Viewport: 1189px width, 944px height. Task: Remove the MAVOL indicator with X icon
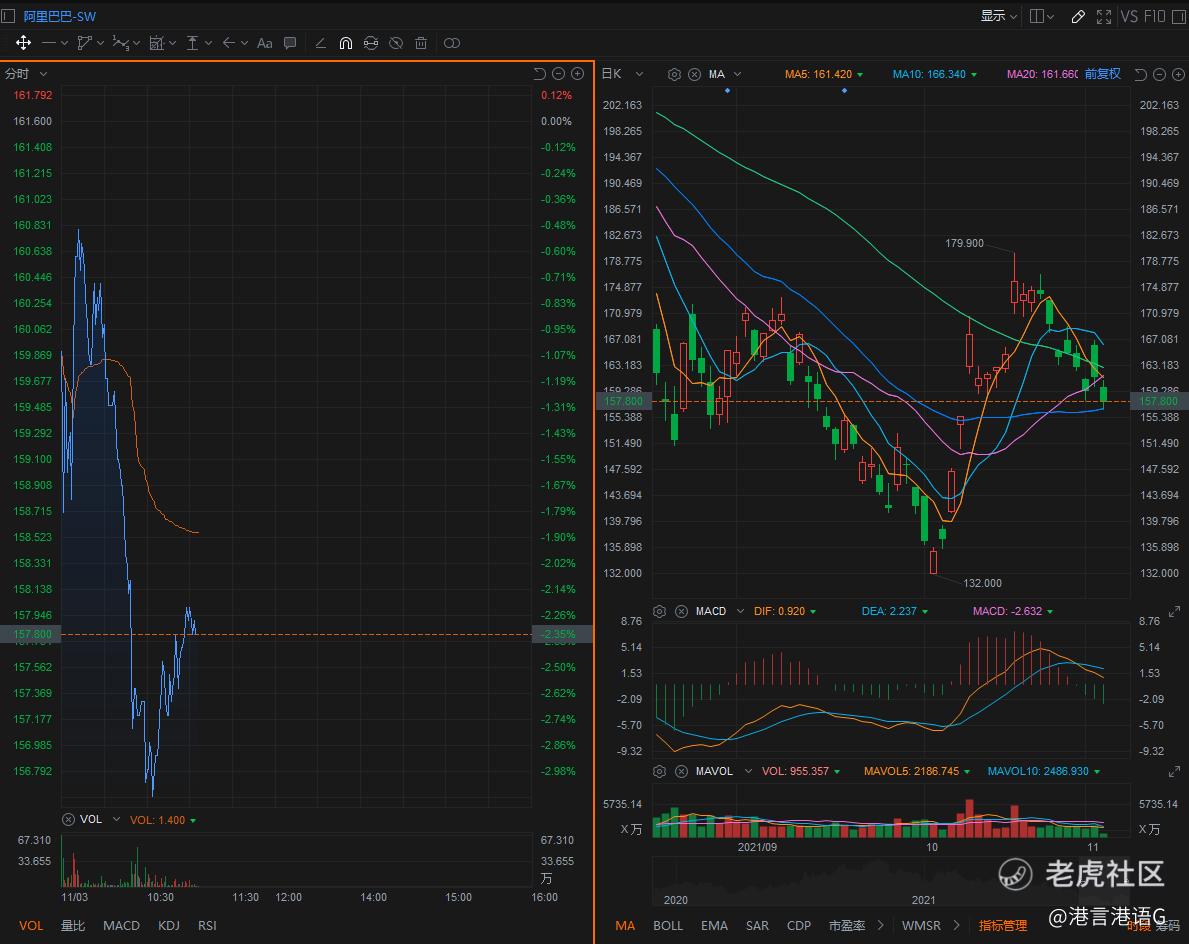click(x=681, y=771)
